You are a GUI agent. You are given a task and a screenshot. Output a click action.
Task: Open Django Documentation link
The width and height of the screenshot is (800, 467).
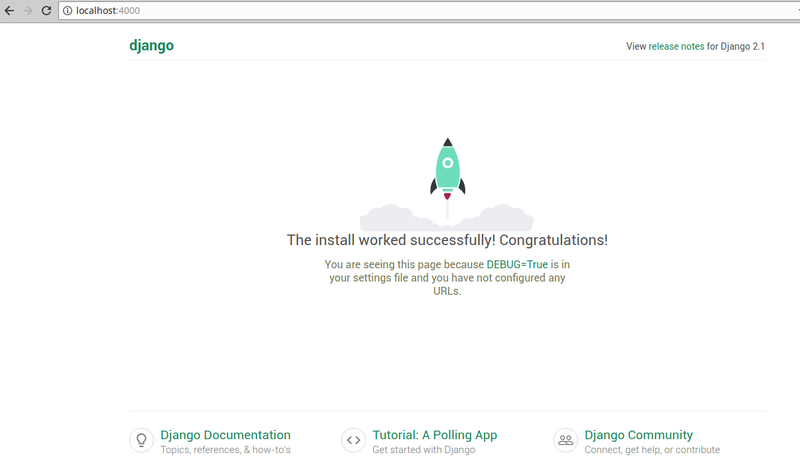(x=226, y=435)
